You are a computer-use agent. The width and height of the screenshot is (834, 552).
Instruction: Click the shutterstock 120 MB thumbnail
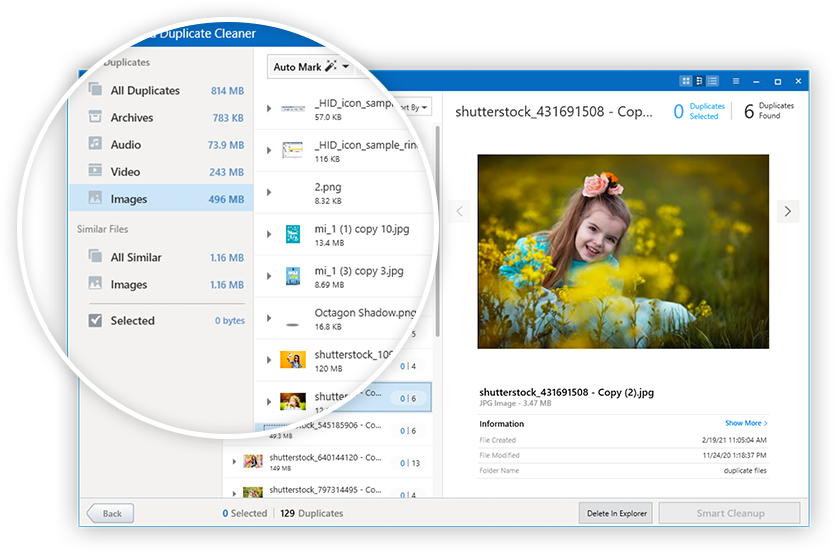pyautogui.click(x=293, y=360)
